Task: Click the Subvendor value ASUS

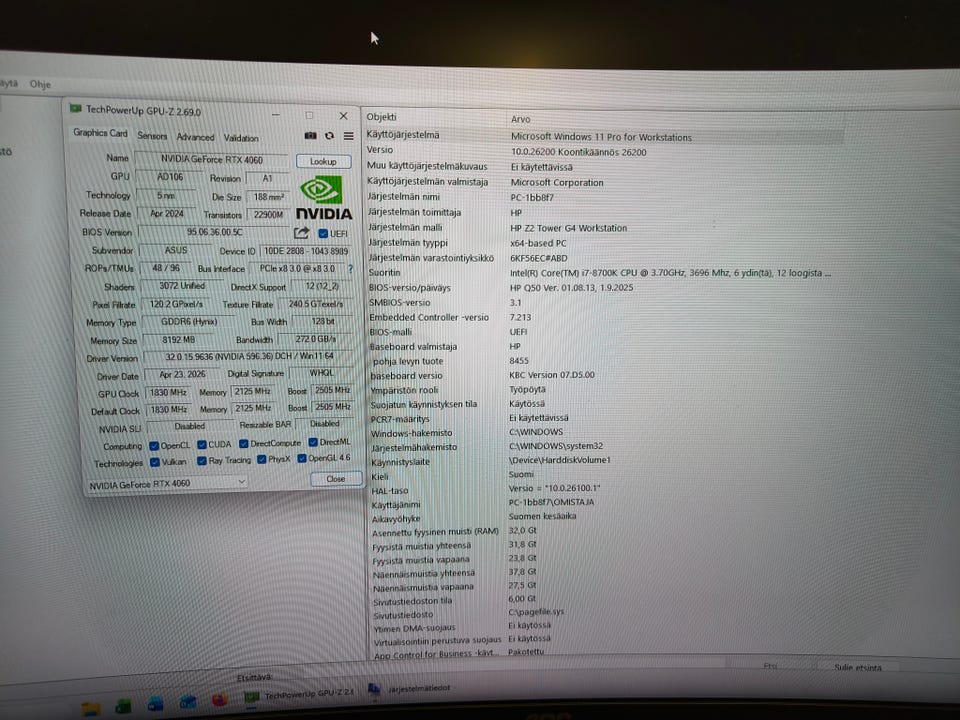Action: [176, 250]
